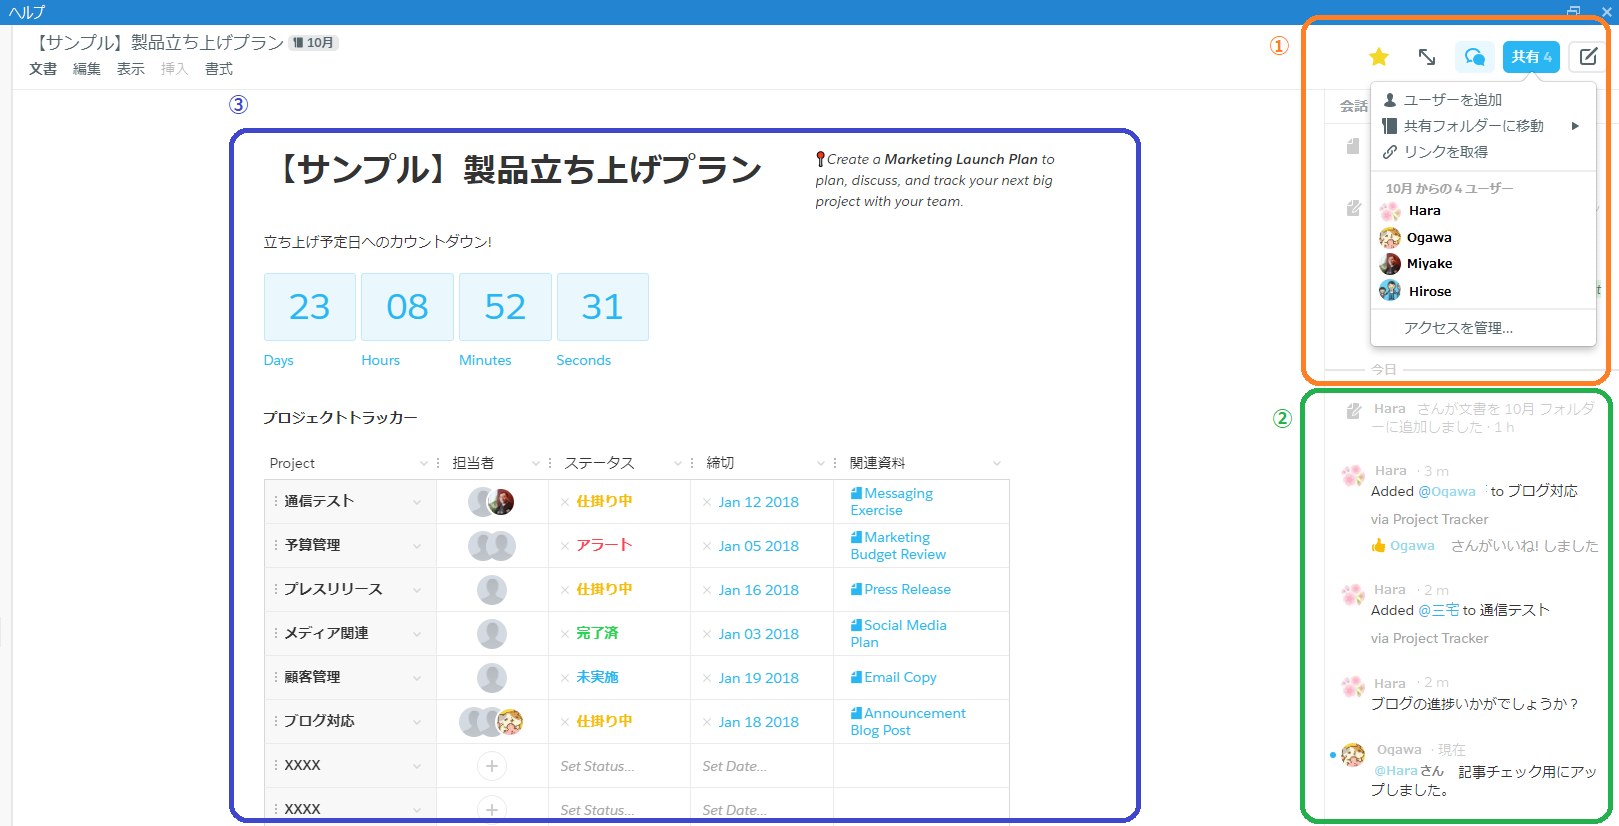
Task: Open 関連資料 column header dropdown
Action: (996, 463)
